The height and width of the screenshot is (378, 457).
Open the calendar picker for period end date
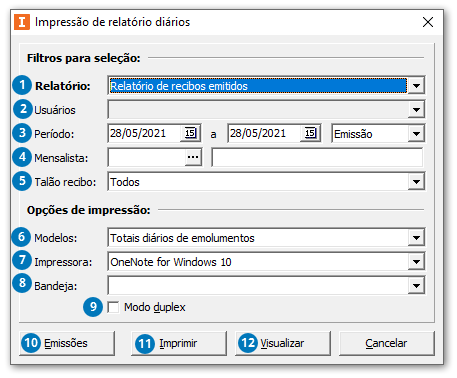(x=310, y=133)
